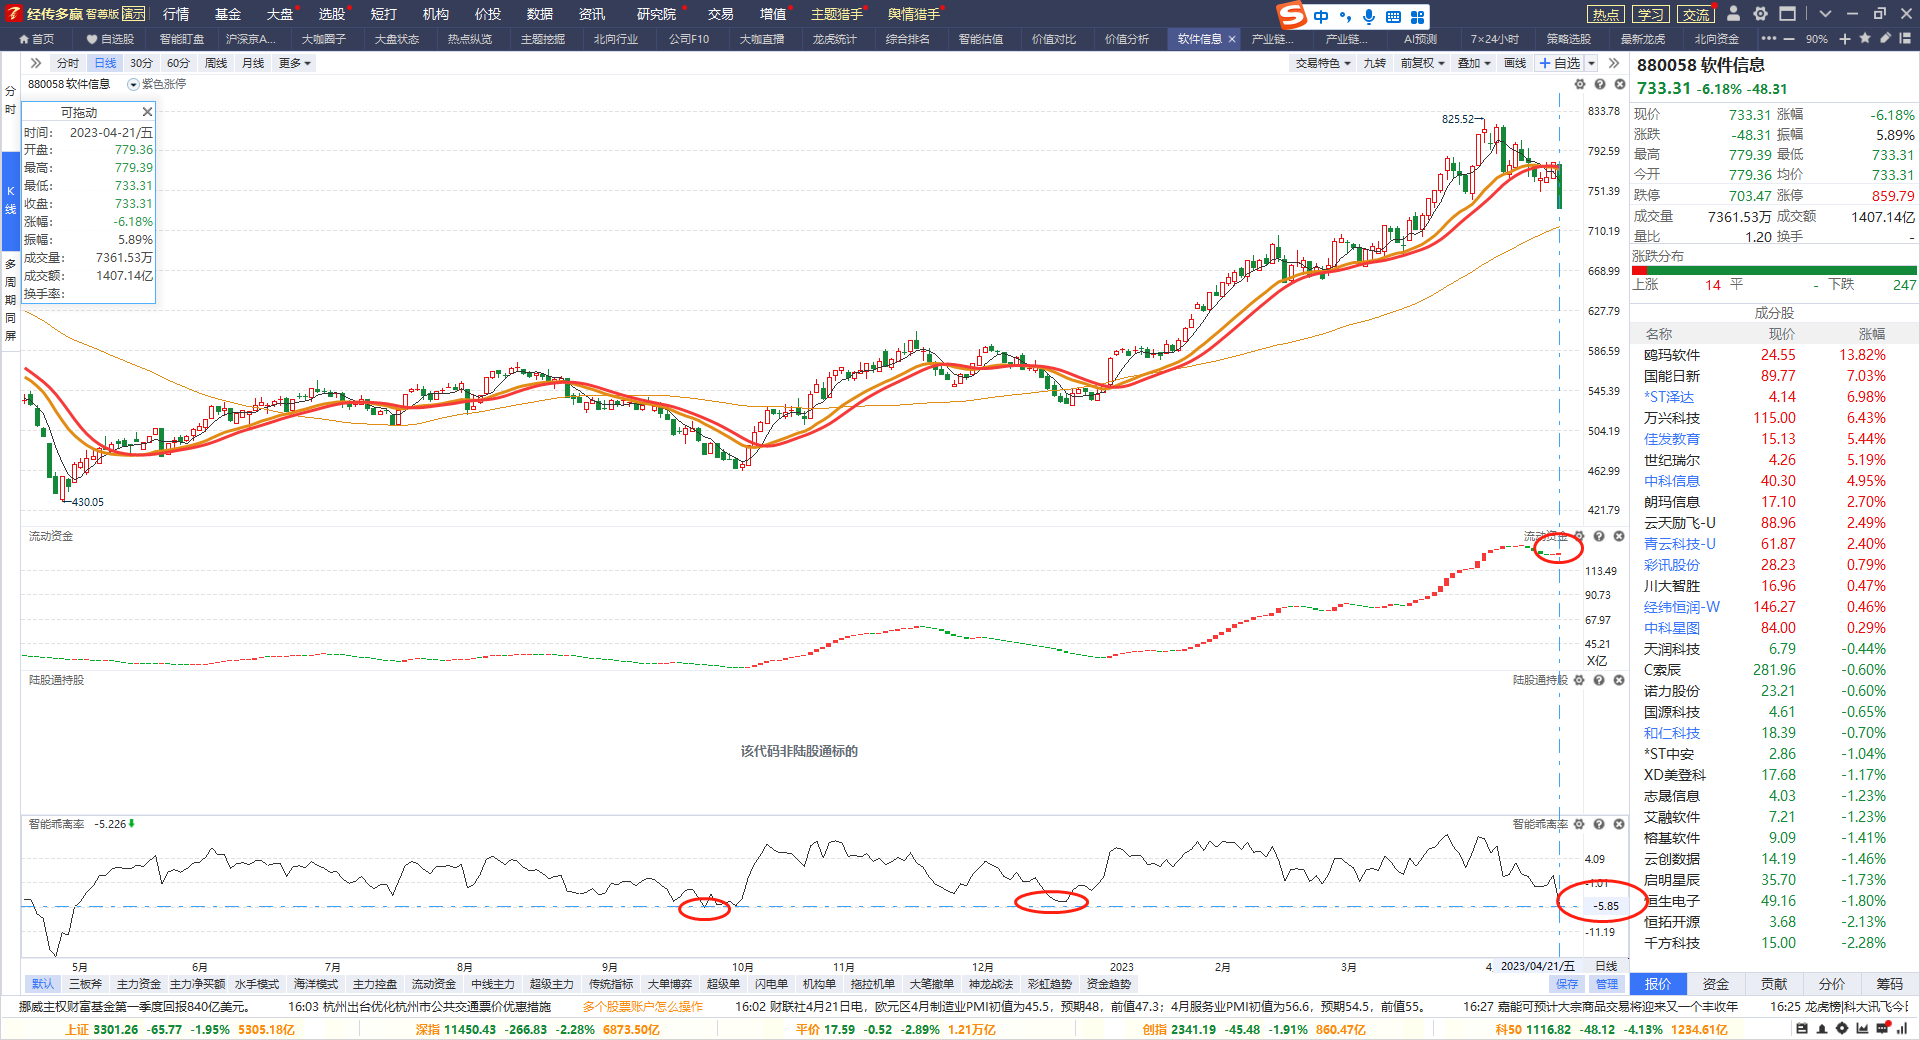
Task: Click help icon of 陆股通持股 panel
Action: click(x=1599, y=680)
